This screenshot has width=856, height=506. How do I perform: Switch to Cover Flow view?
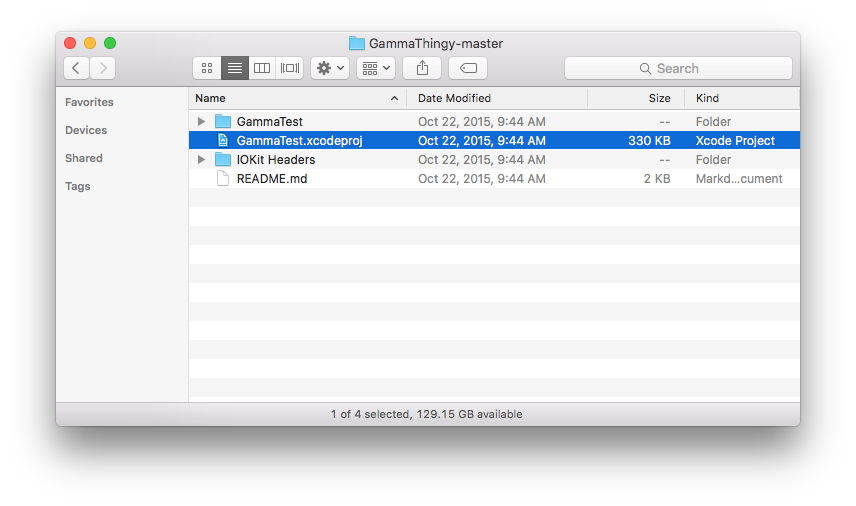[x=289, y=68]
